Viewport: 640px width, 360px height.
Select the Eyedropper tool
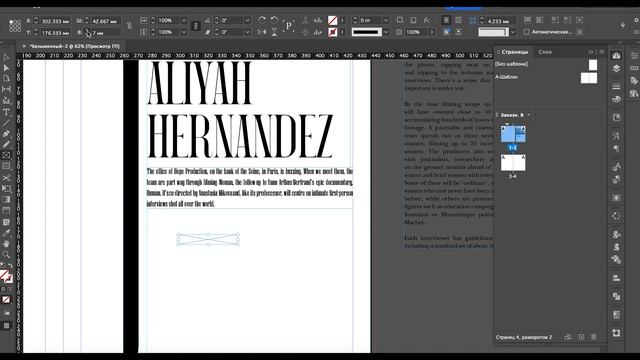point(6,233)
